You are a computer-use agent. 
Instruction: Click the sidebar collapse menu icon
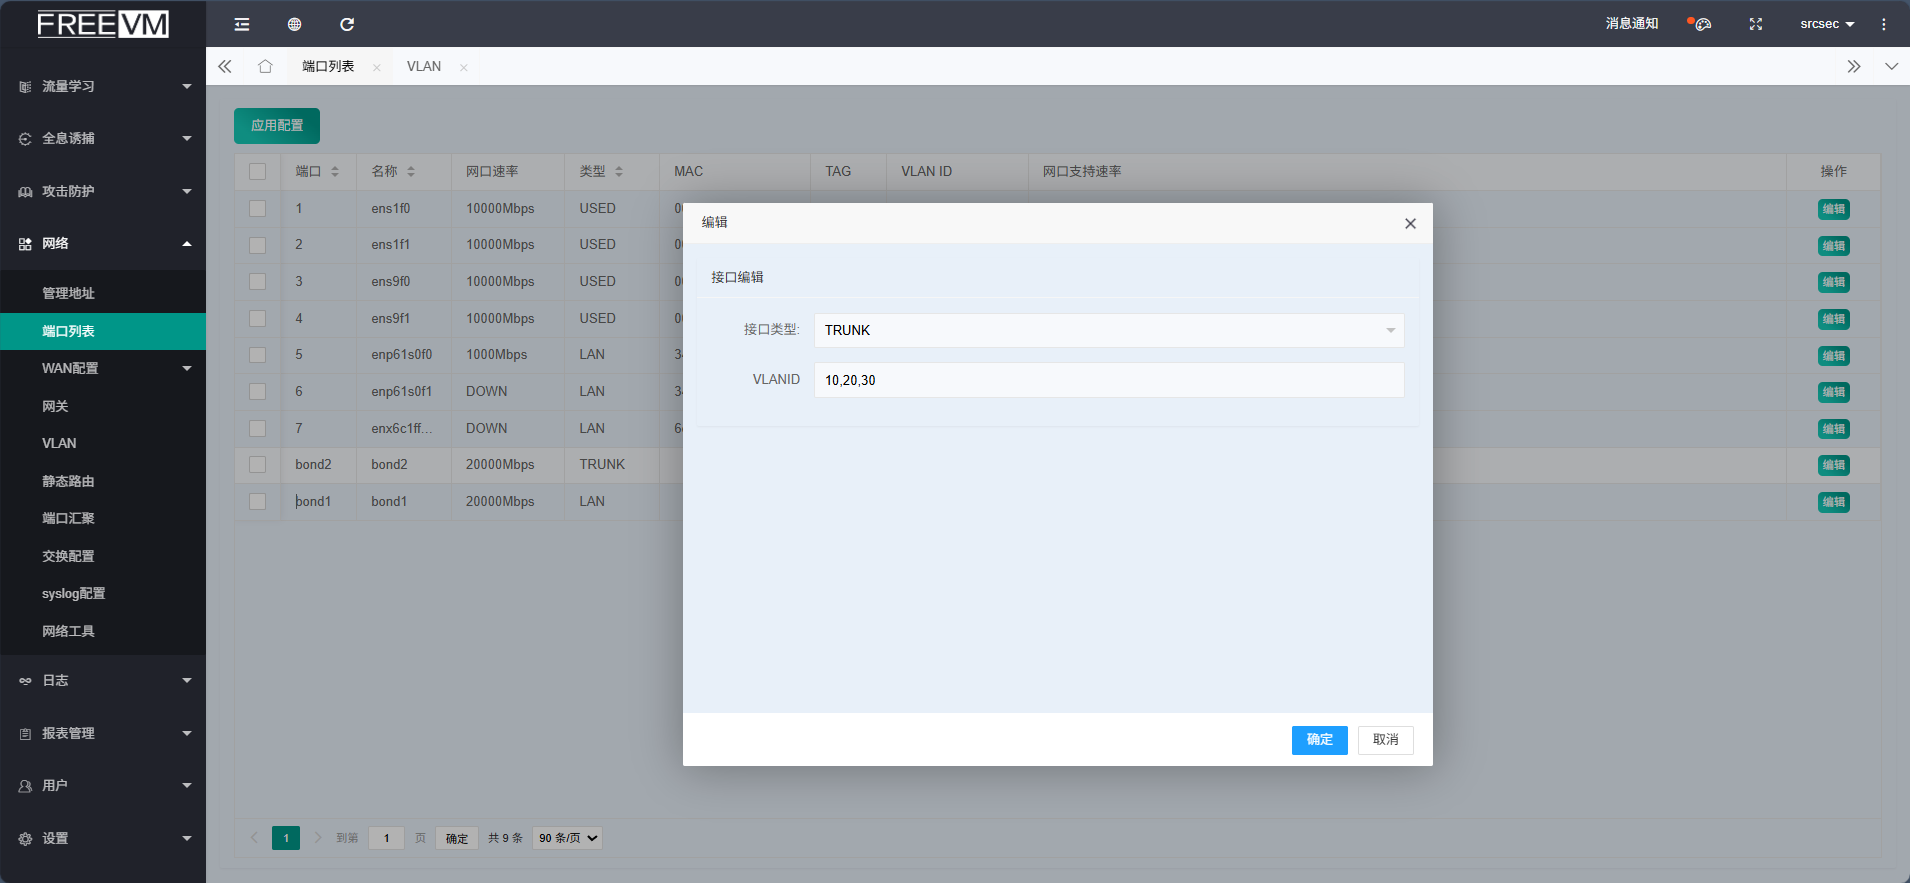[242, 24]
